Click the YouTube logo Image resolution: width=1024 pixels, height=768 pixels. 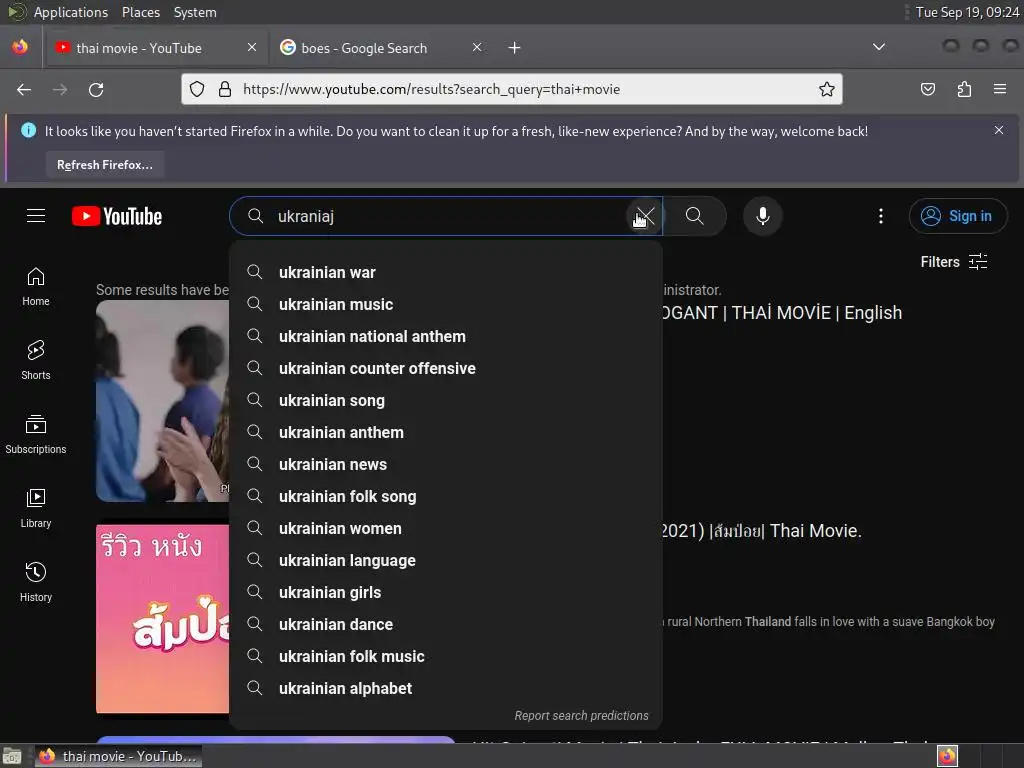tap(117, 216)
